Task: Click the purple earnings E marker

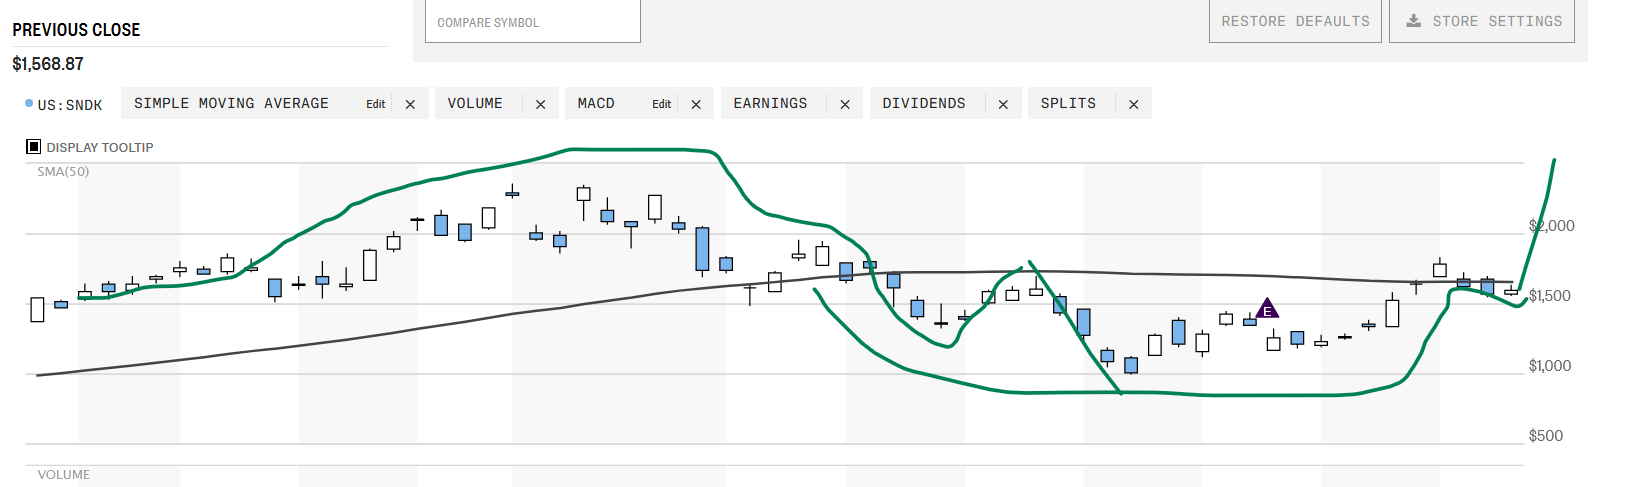Action: point(1267,309)
